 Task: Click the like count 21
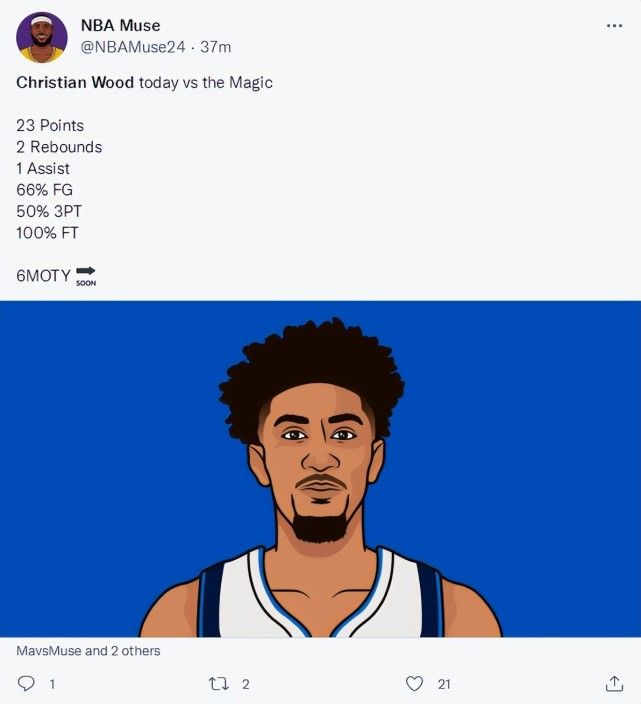pyautogui.click(x=444, y=684)
